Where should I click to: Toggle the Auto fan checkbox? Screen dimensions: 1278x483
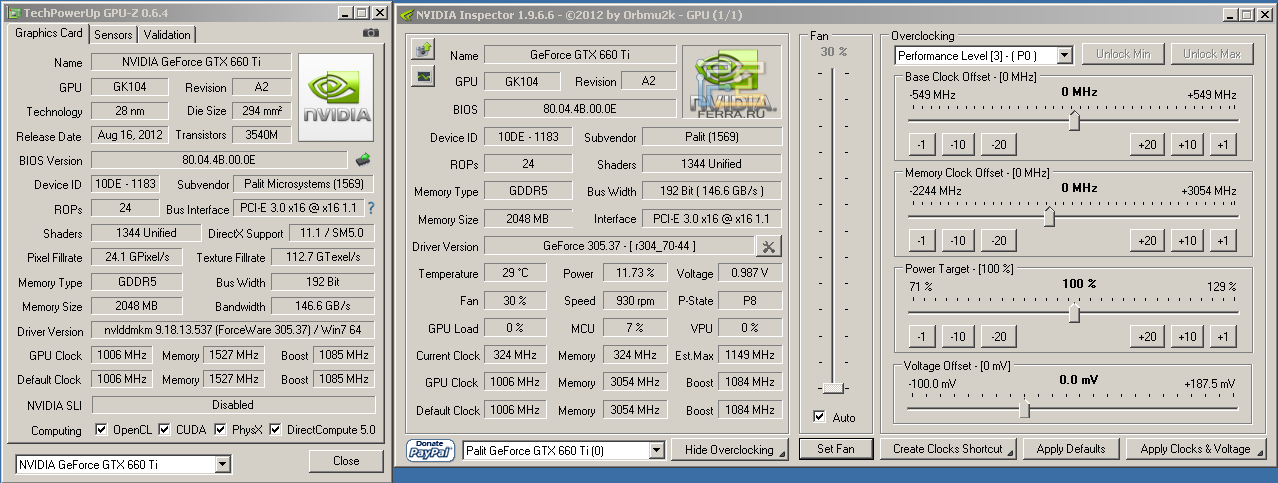pyautogui.click(x=820, y=417)
